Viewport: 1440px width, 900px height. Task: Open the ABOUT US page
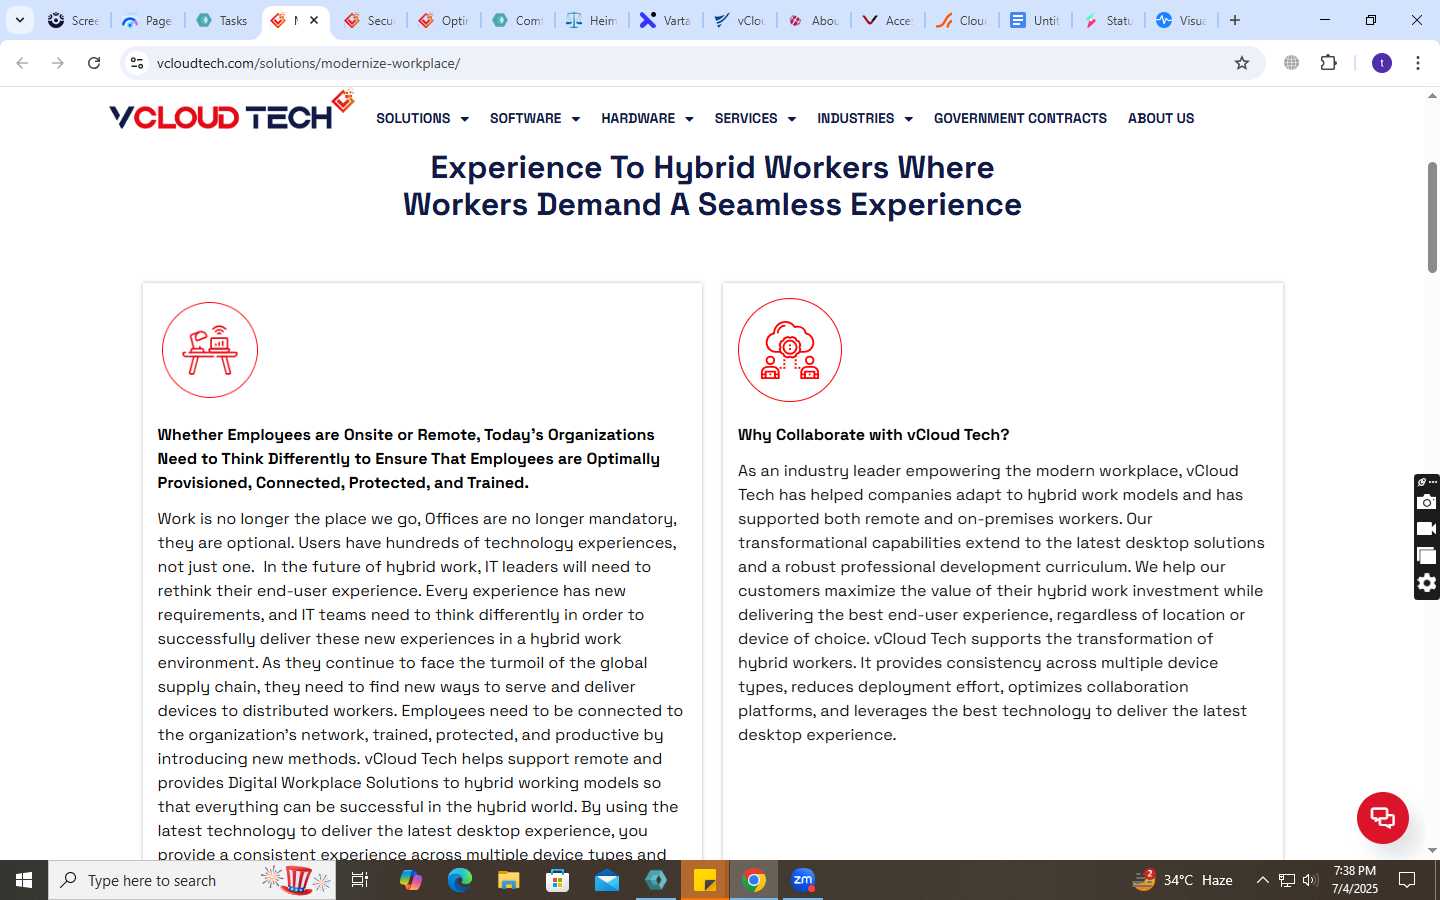(1161, 118)
